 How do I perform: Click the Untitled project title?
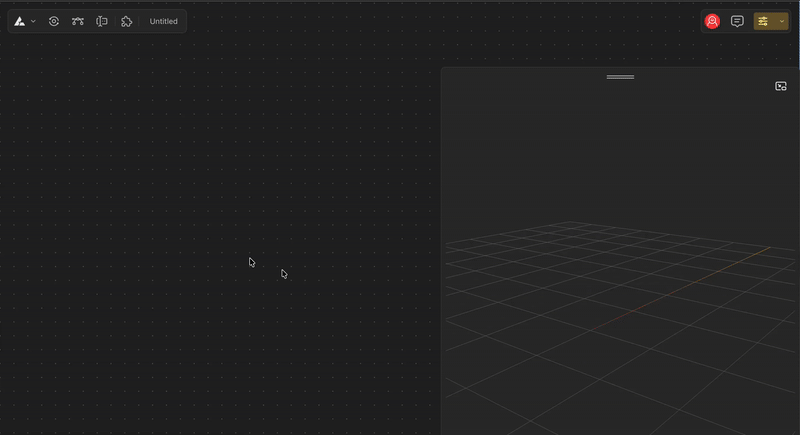click(x=163, y=21)
